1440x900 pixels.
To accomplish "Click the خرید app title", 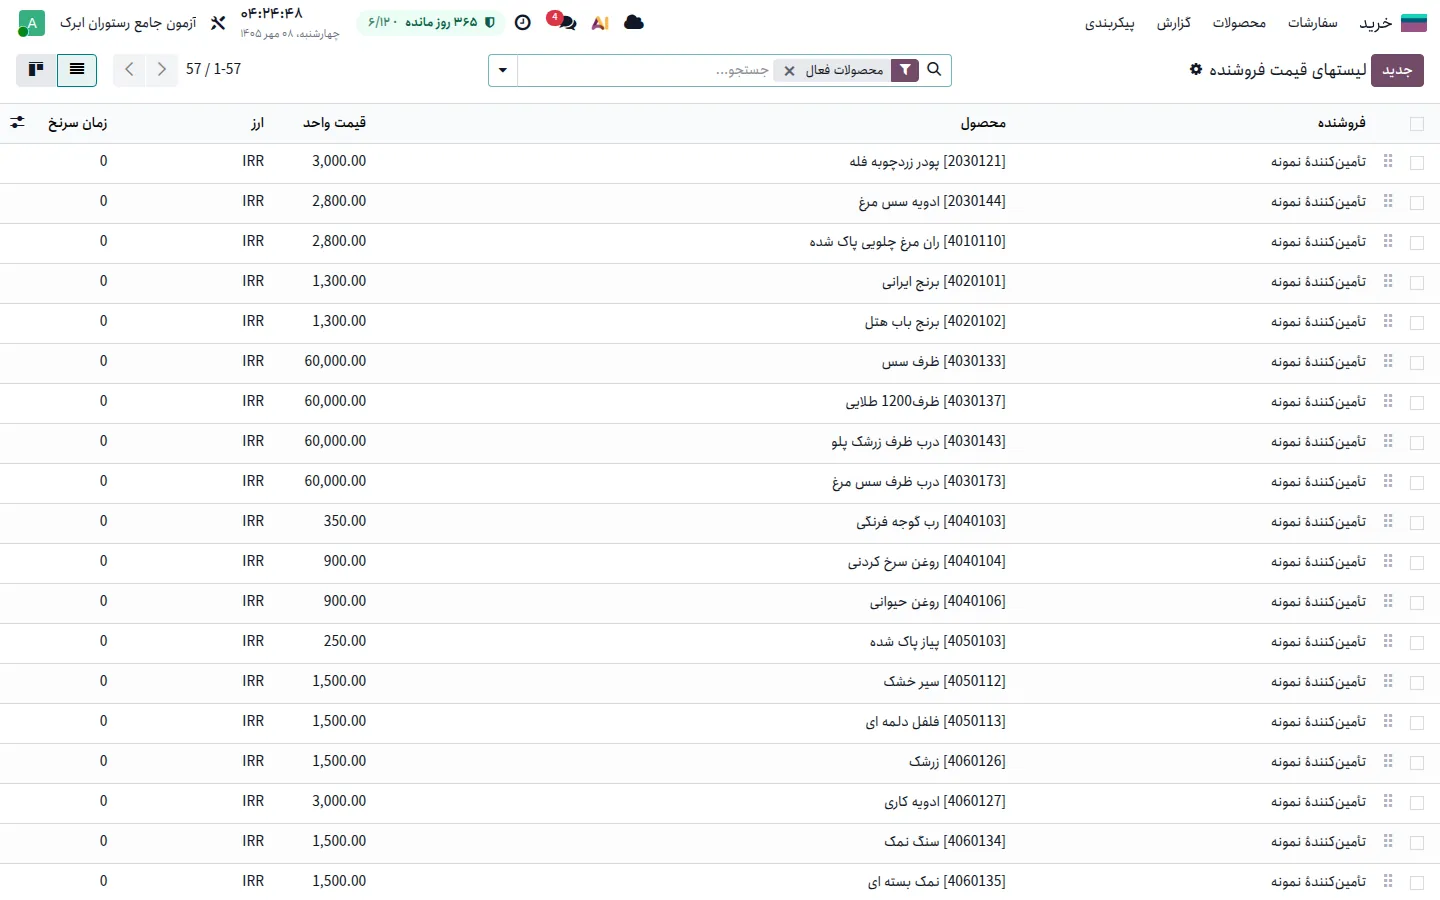I will tap(1375, 22).
